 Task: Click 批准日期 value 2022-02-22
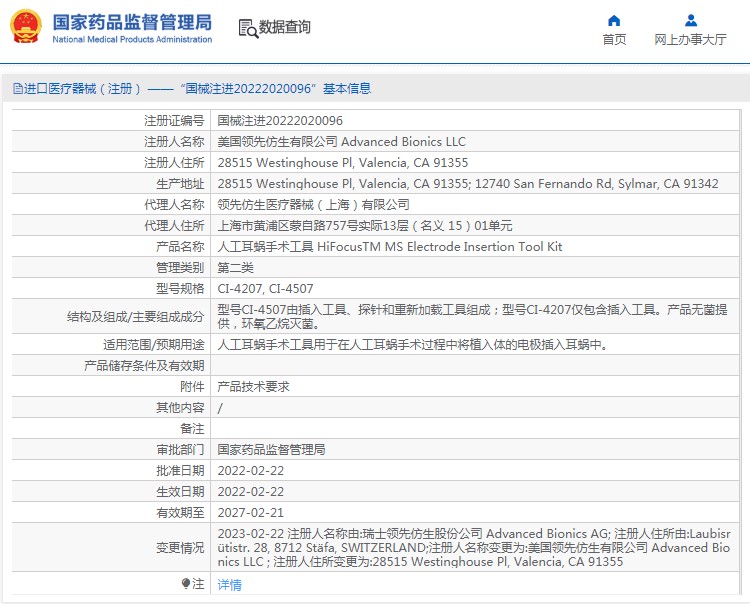(251, 471)
